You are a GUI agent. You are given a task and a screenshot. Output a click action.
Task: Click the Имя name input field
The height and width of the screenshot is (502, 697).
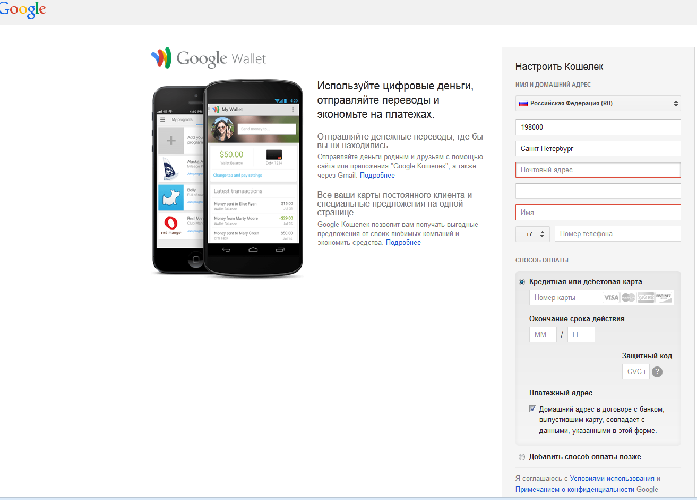coord(598,213)
